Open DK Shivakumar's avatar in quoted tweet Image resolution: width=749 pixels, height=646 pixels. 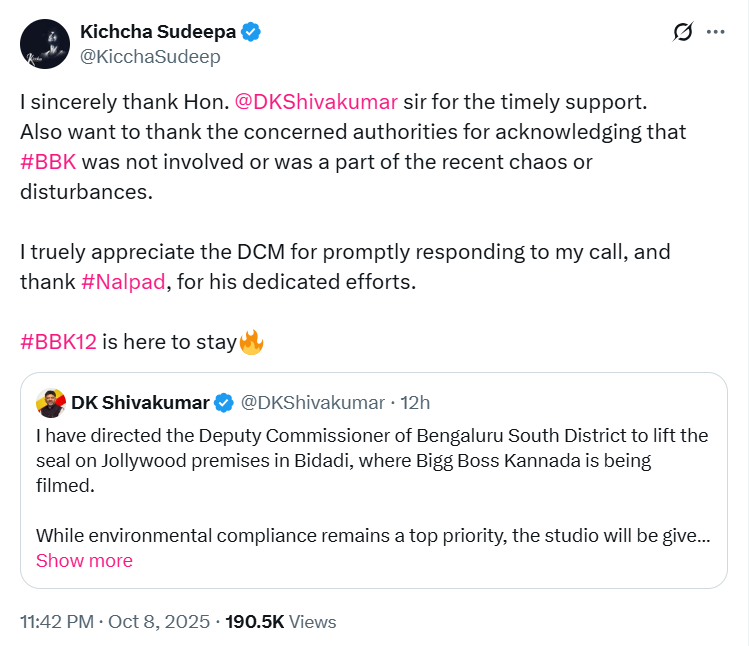tap(51, 403)
